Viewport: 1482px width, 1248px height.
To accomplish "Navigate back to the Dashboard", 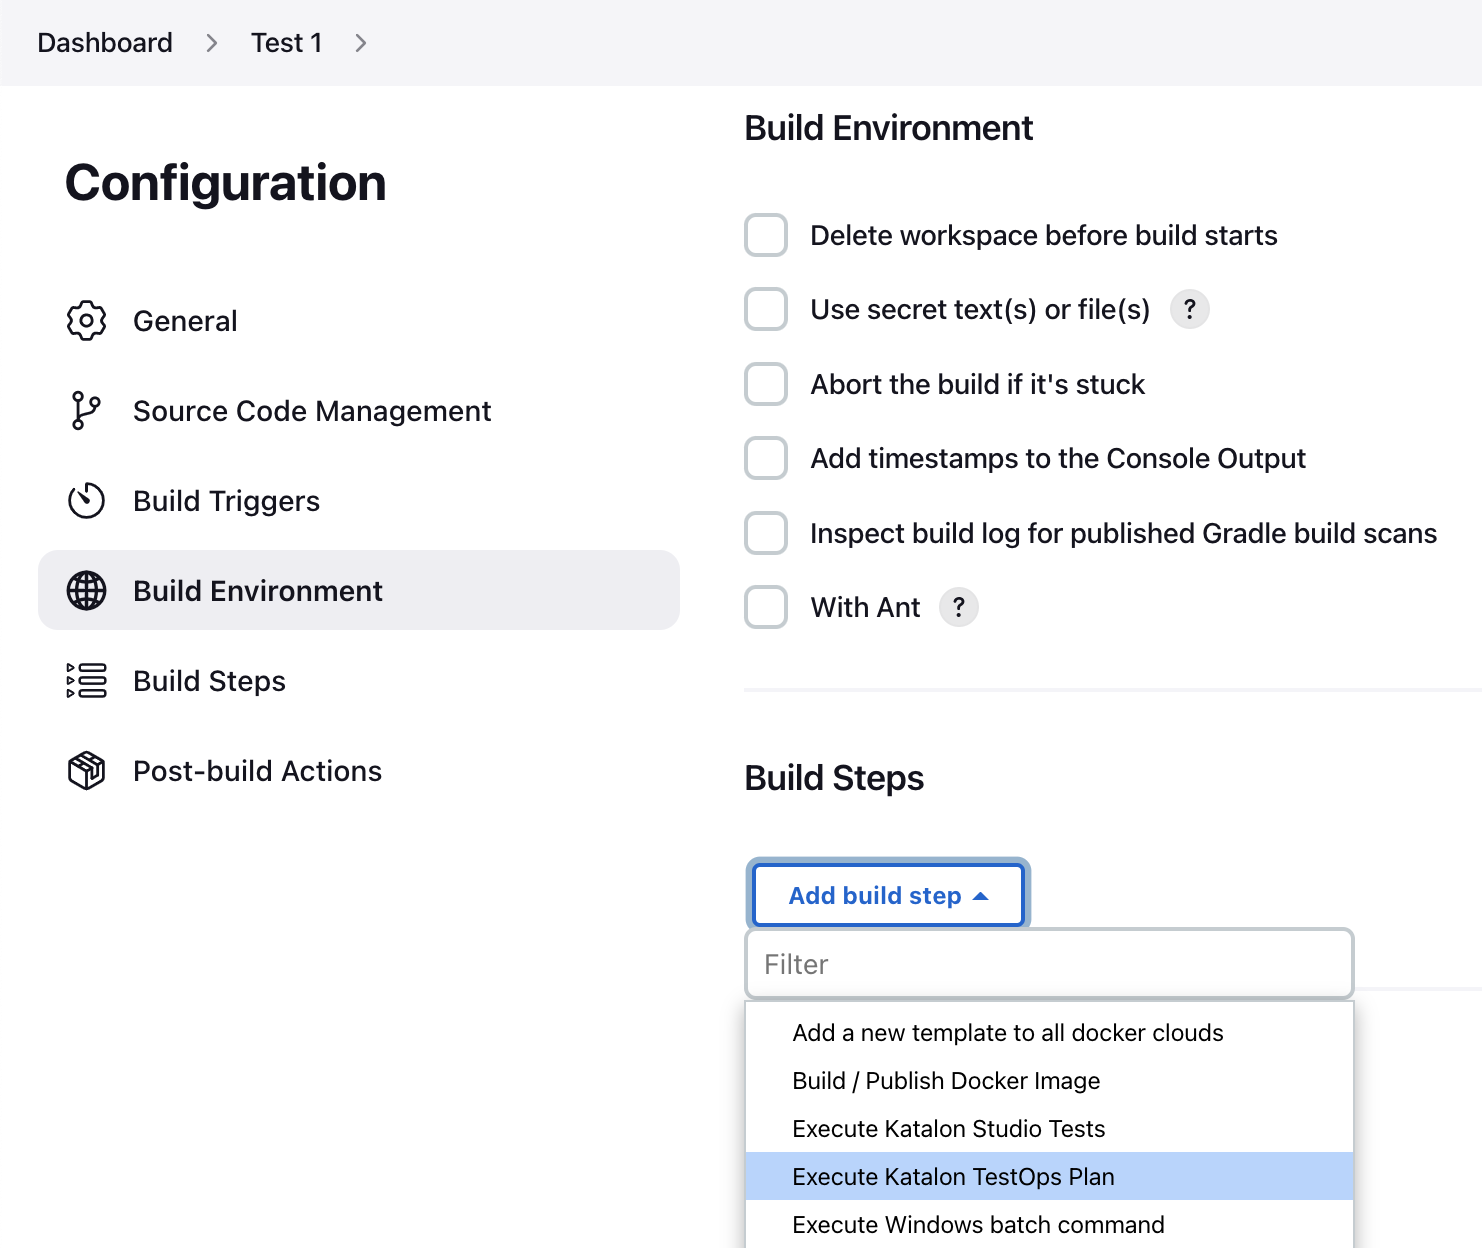I will (x=104, y=43).
